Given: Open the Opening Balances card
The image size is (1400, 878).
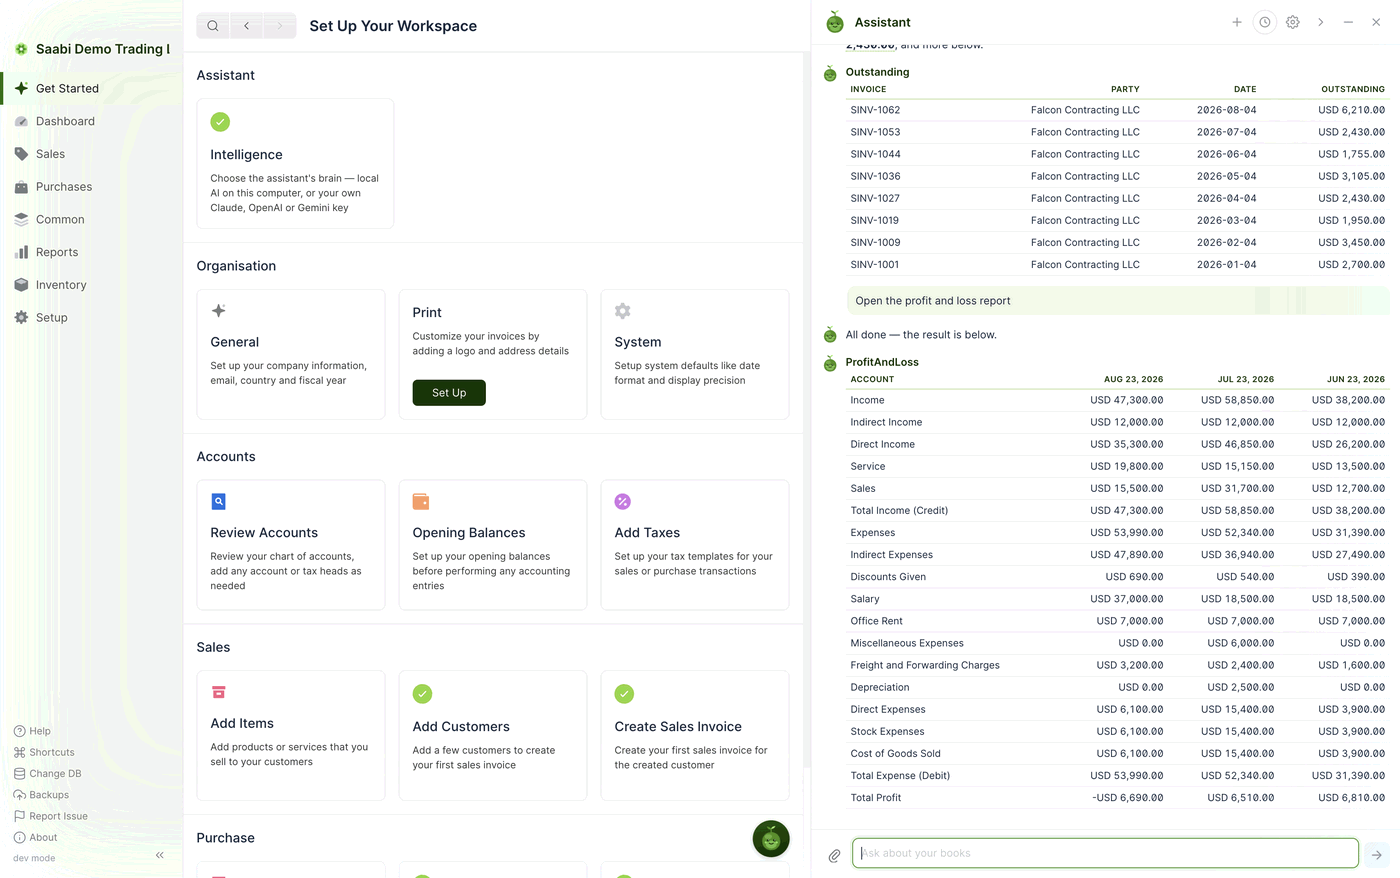Looking at the screenshot, I should pyautogui.click(x=493, y=545).
